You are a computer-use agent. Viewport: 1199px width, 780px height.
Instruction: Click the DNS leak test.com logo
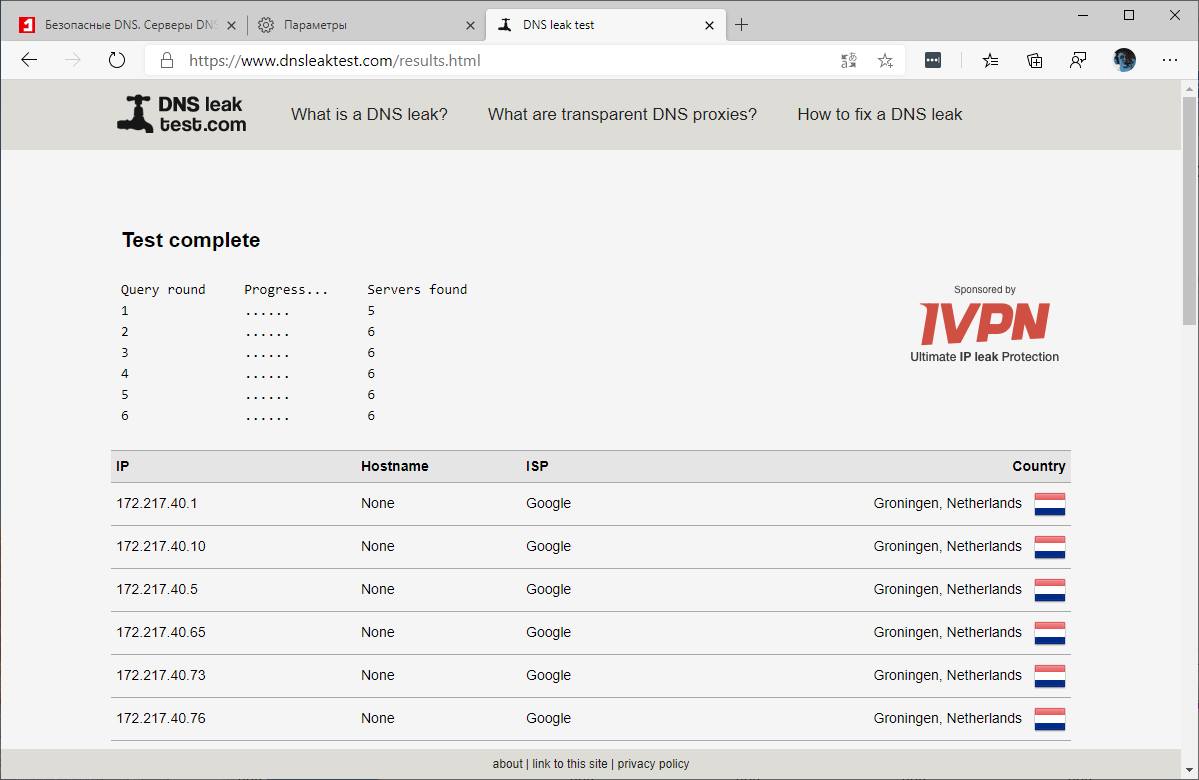point(181,114)
